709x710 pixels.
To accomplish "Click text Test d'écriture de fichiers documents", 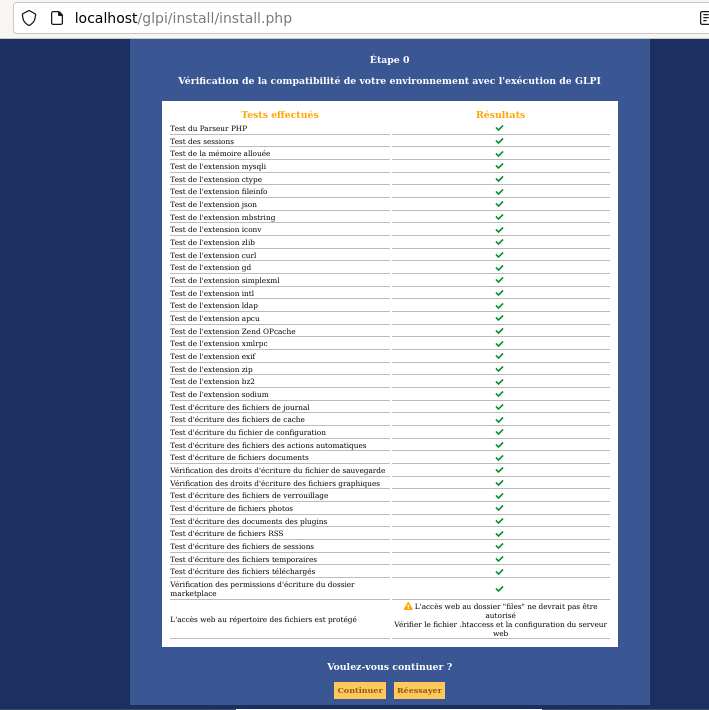I will [240, 457].
